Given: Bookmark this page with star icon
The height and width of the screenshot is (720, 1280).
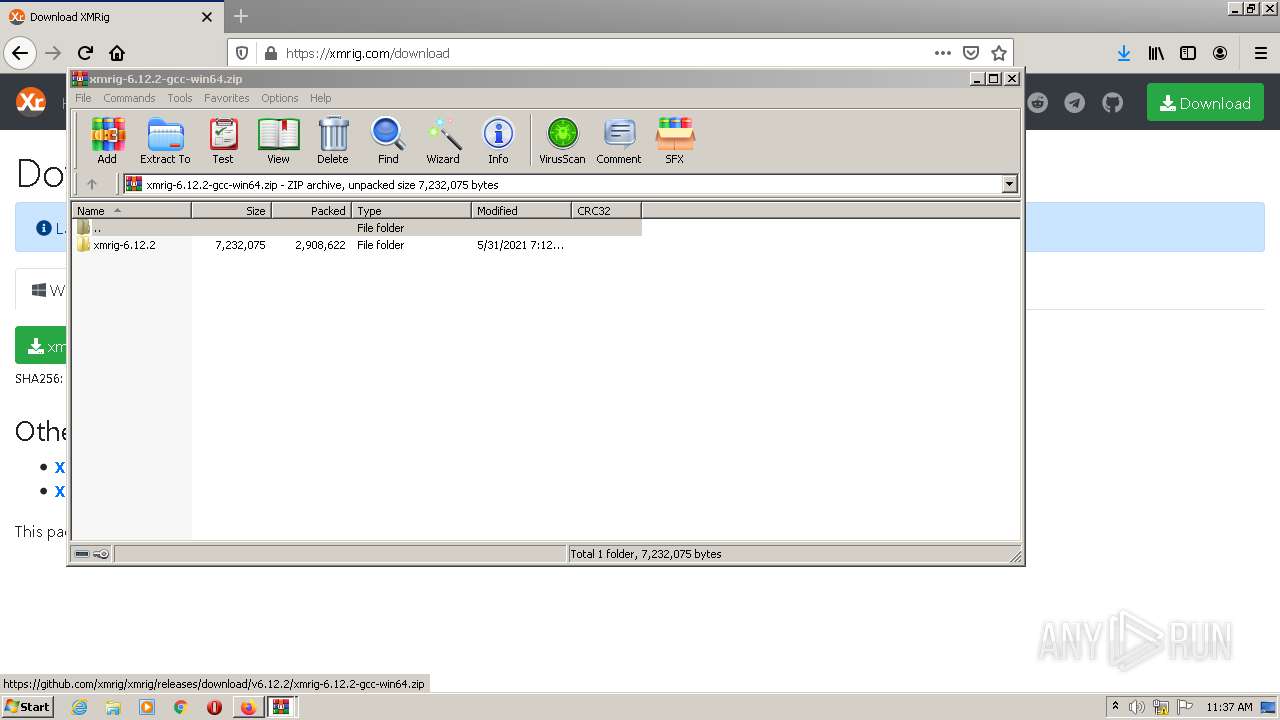Looking at the screenshot, I should pyautogui.click(x=998, y=53).
